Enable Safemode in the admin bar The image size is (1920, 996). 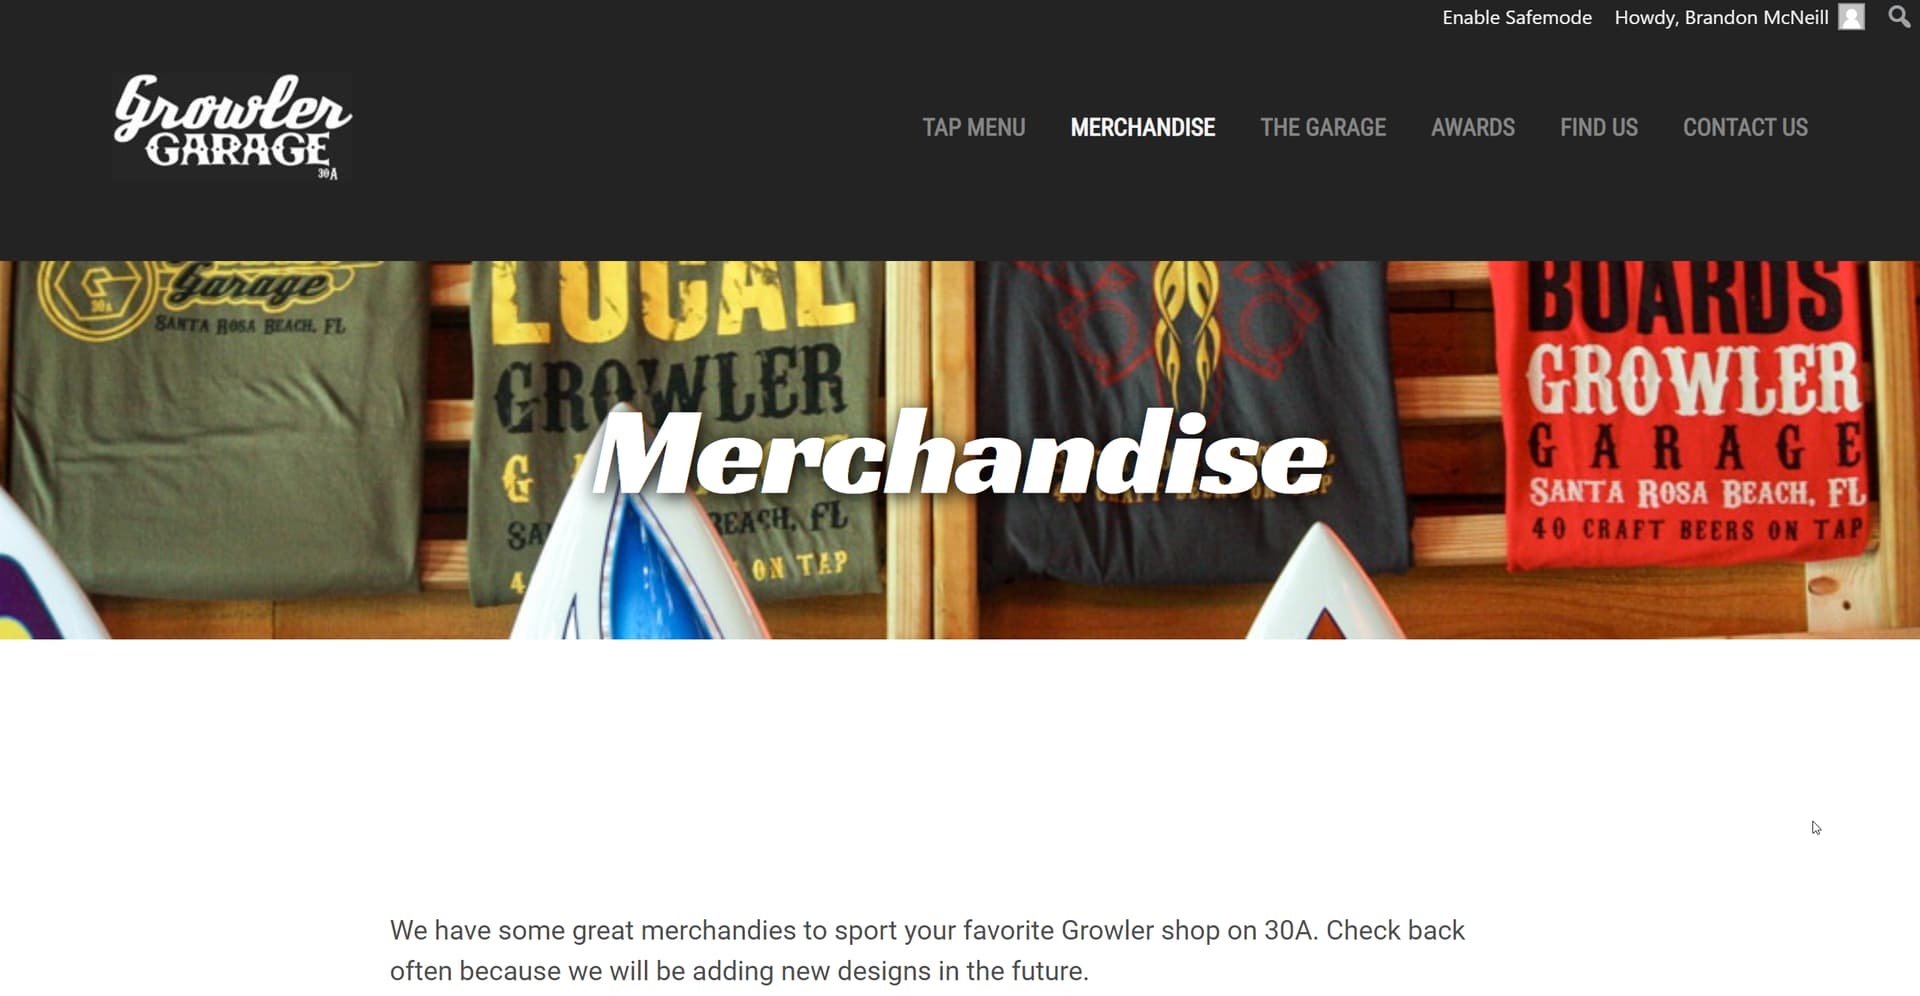[1516, 17]
